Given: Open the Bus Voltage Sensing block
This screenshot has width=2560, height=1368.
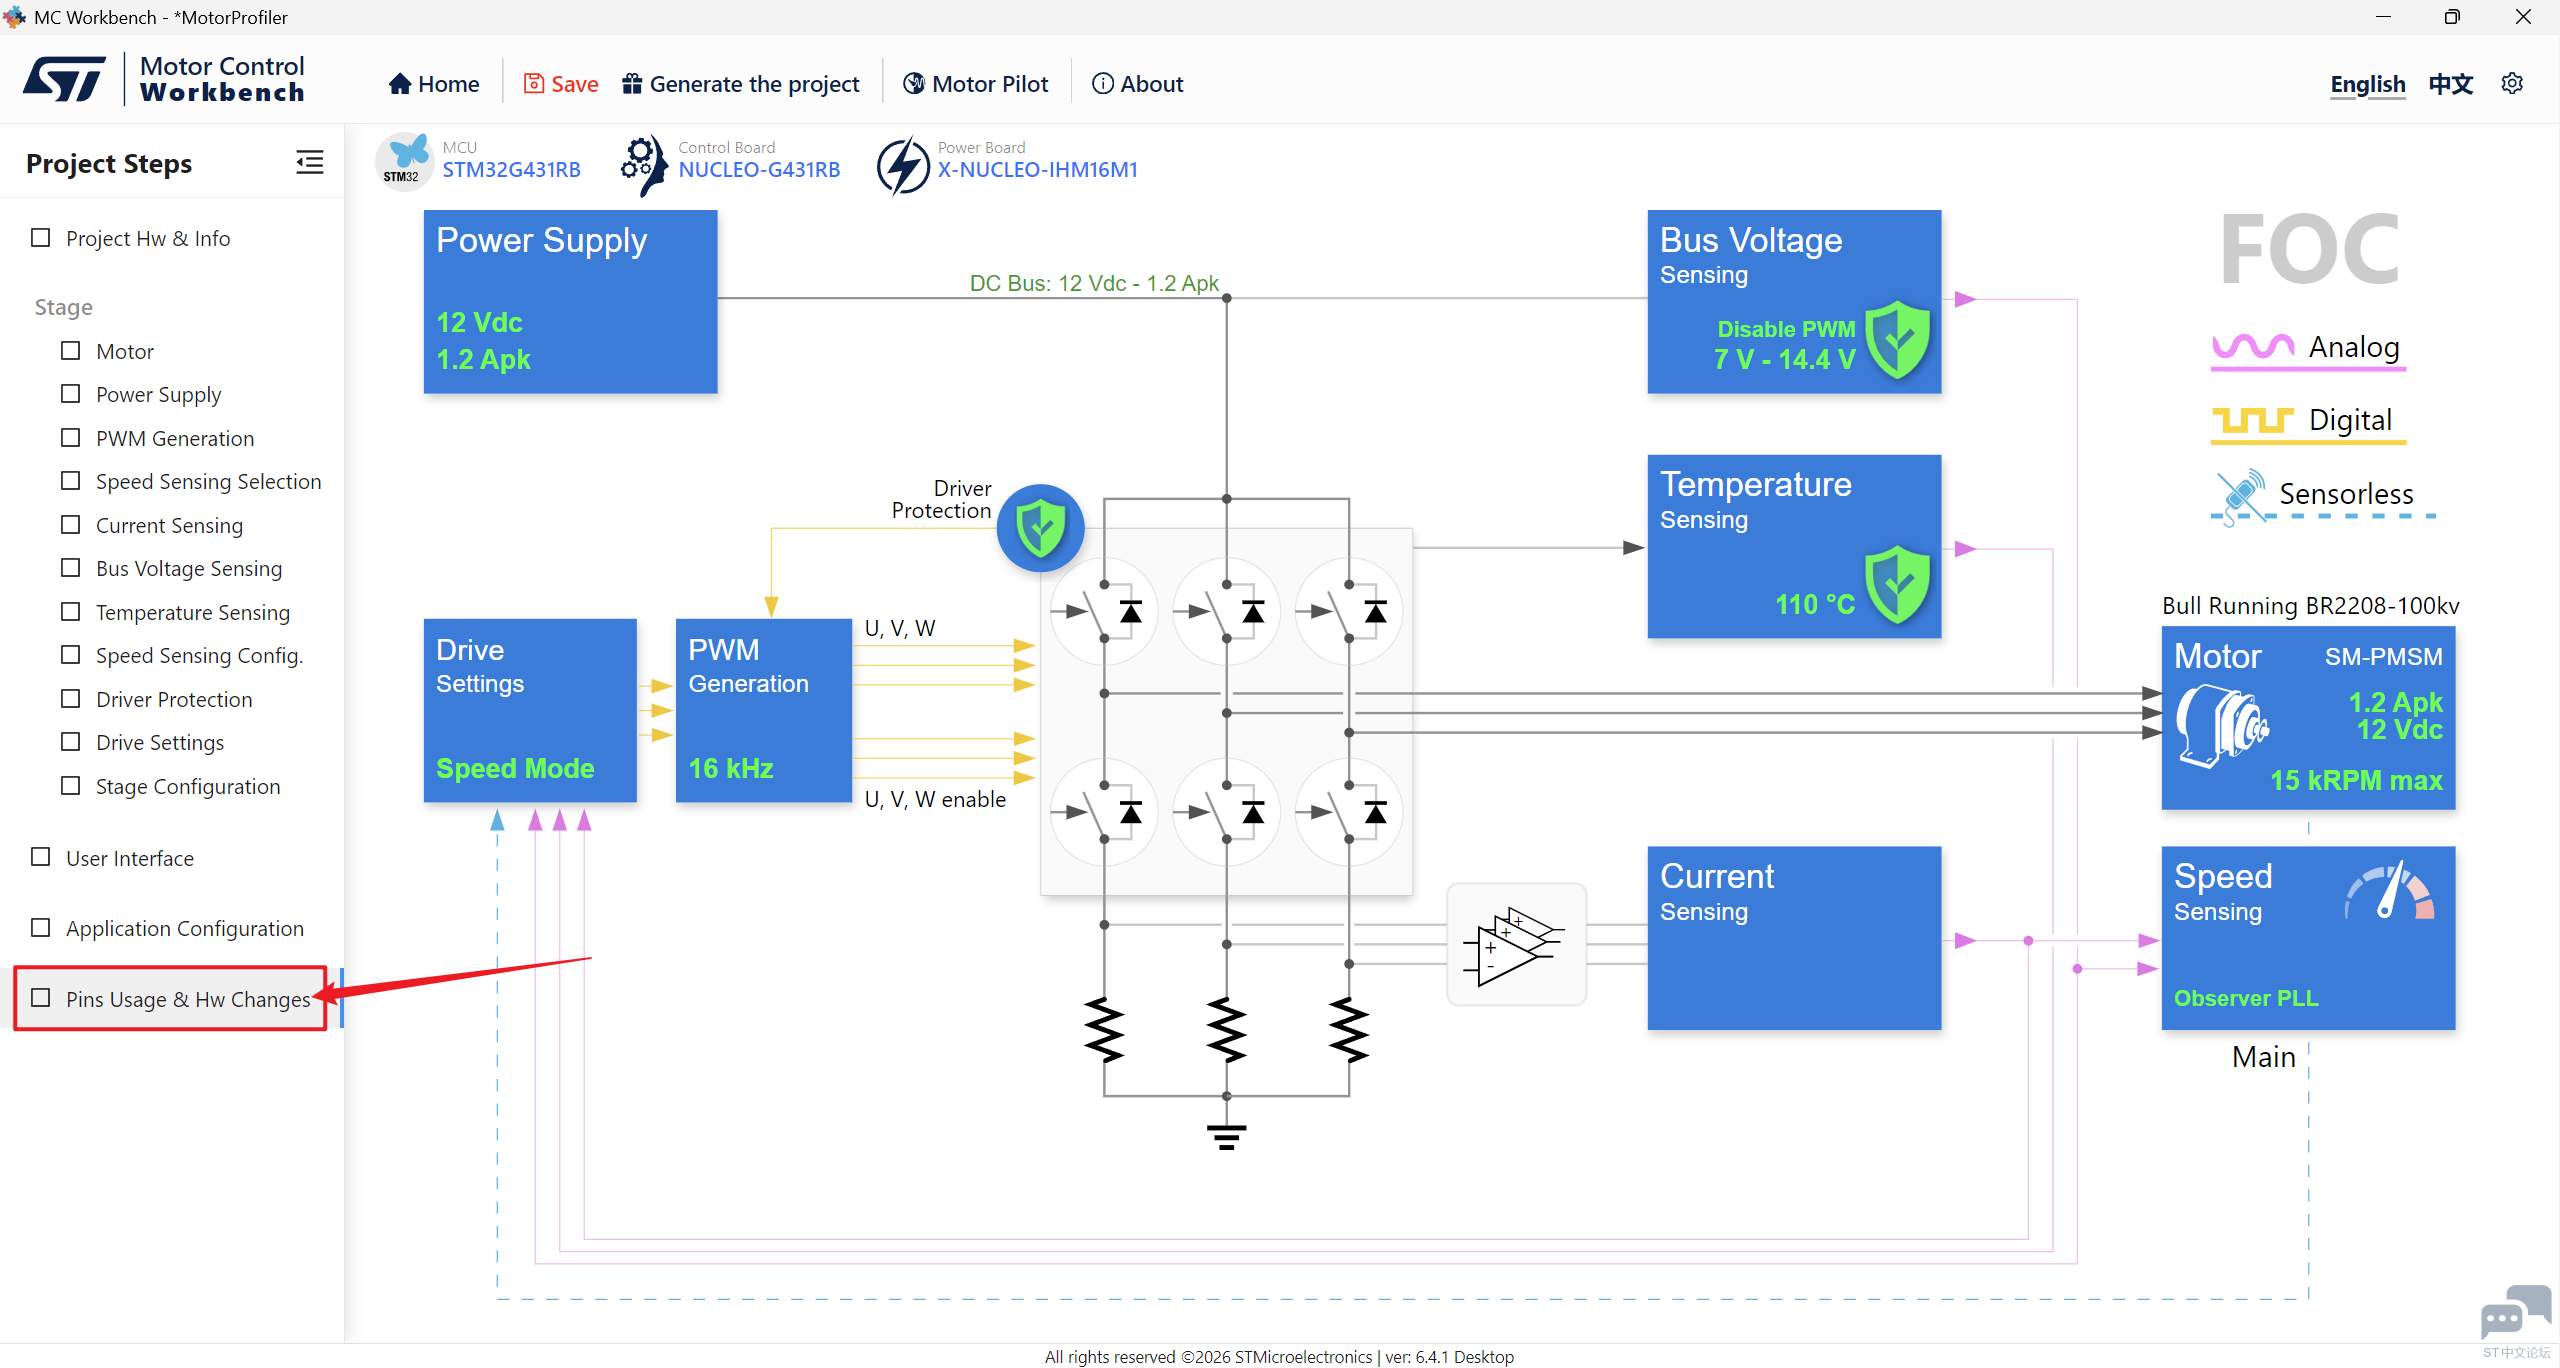Looking at the screenshot, I should 1794,301.
